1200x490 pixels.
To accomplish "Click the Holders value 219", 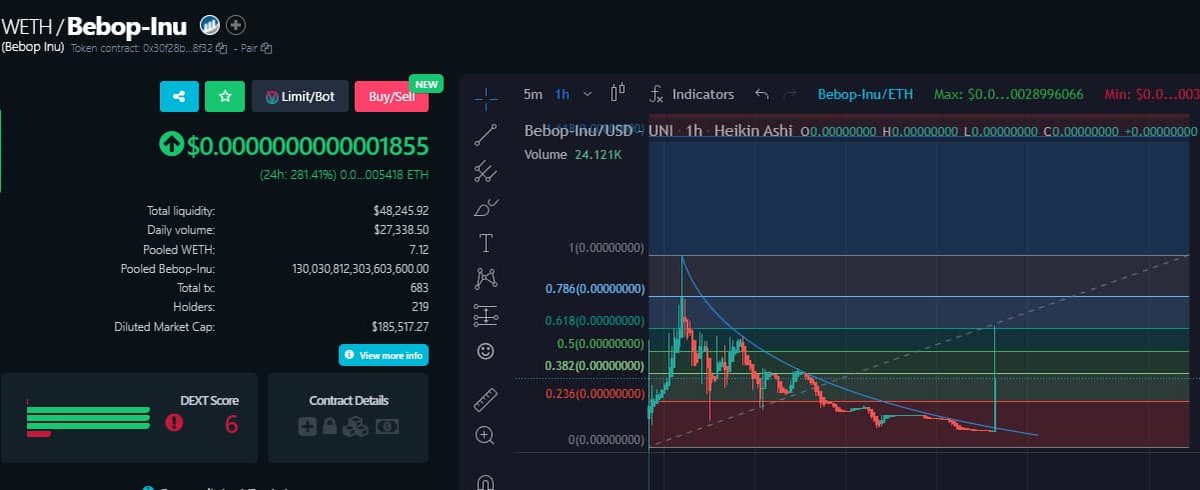I will coord(420,307).
